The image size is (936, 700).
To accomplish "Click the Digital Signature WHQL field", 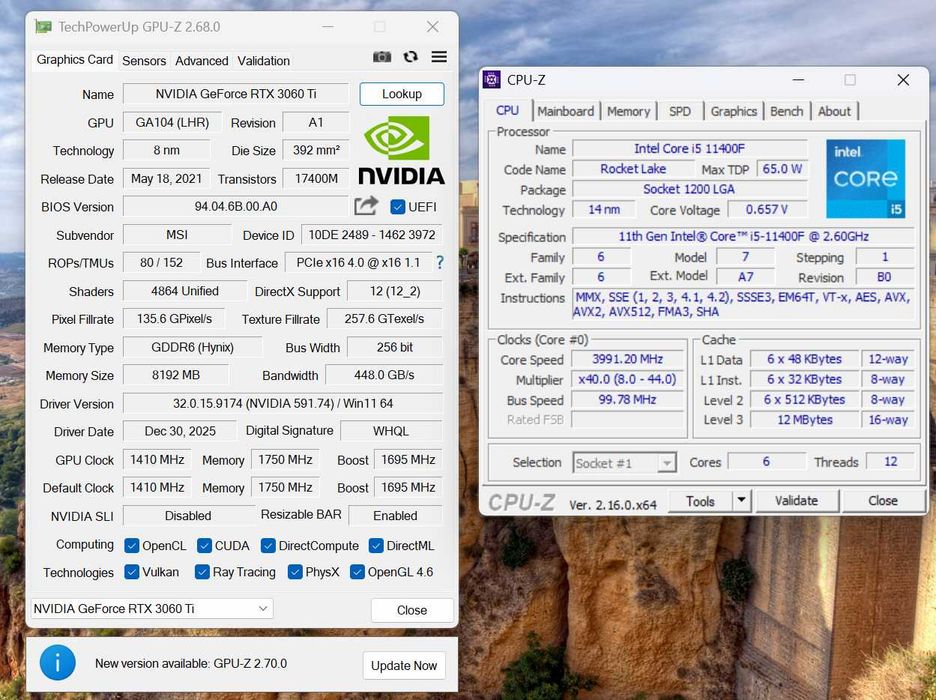I will pos(391,431).
